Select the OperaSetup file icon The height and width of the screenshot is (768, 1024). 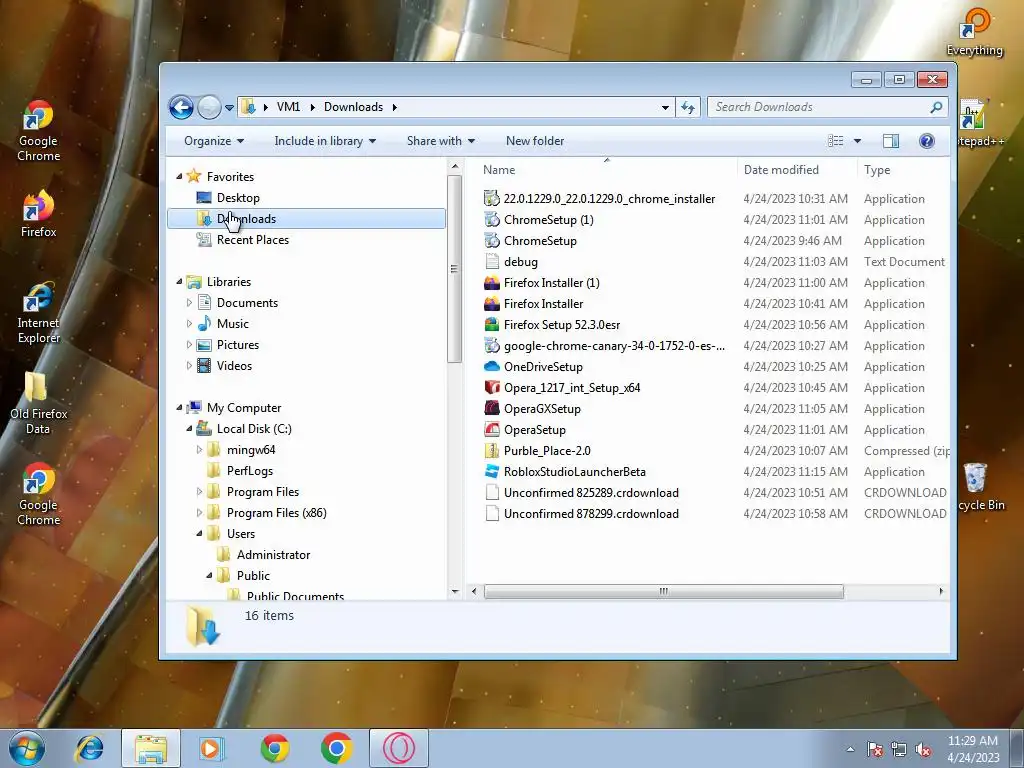click(492, 430)
